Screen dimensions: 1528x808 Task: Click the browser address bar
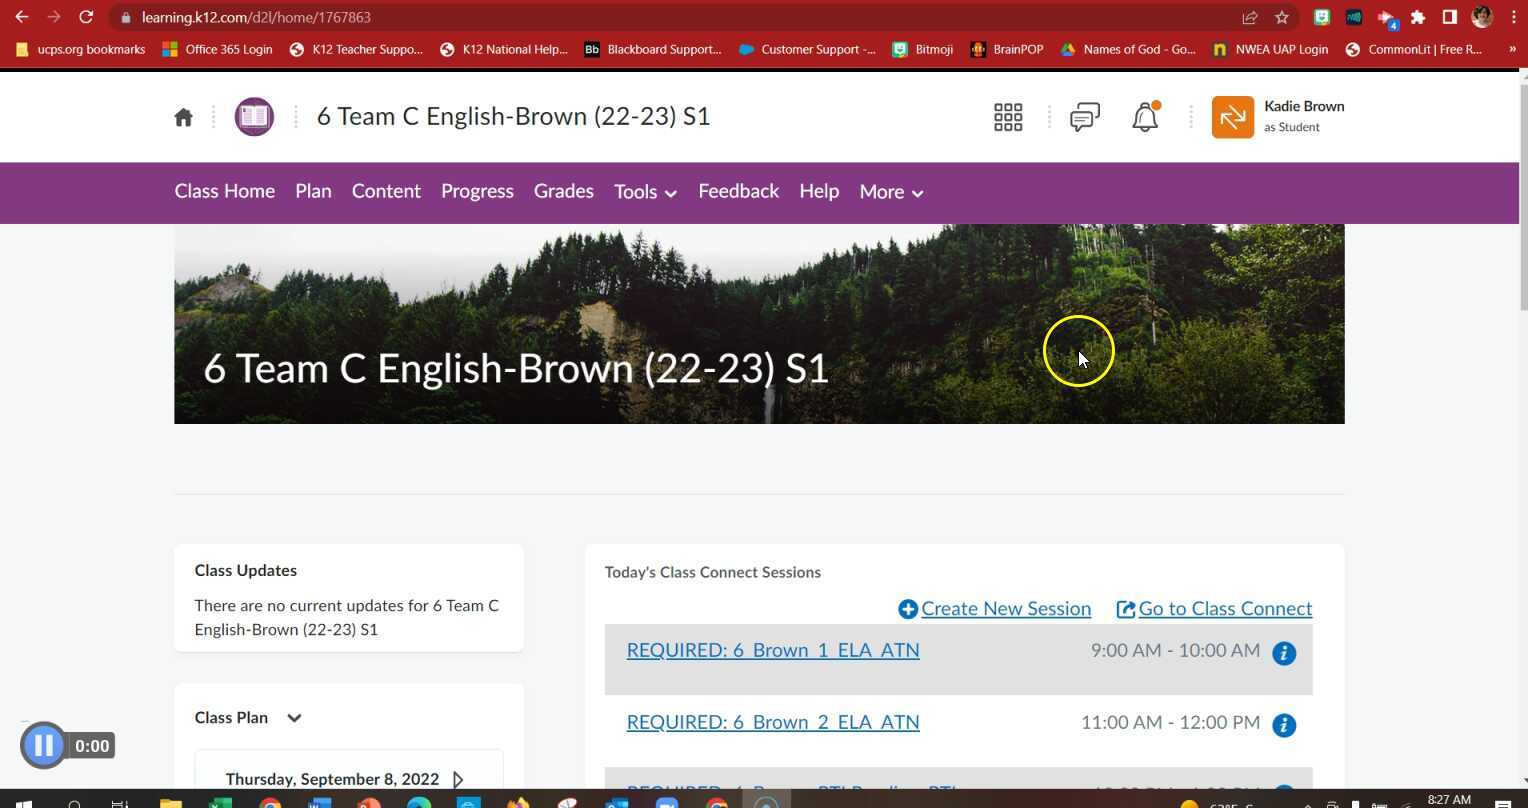click(680, 17)
